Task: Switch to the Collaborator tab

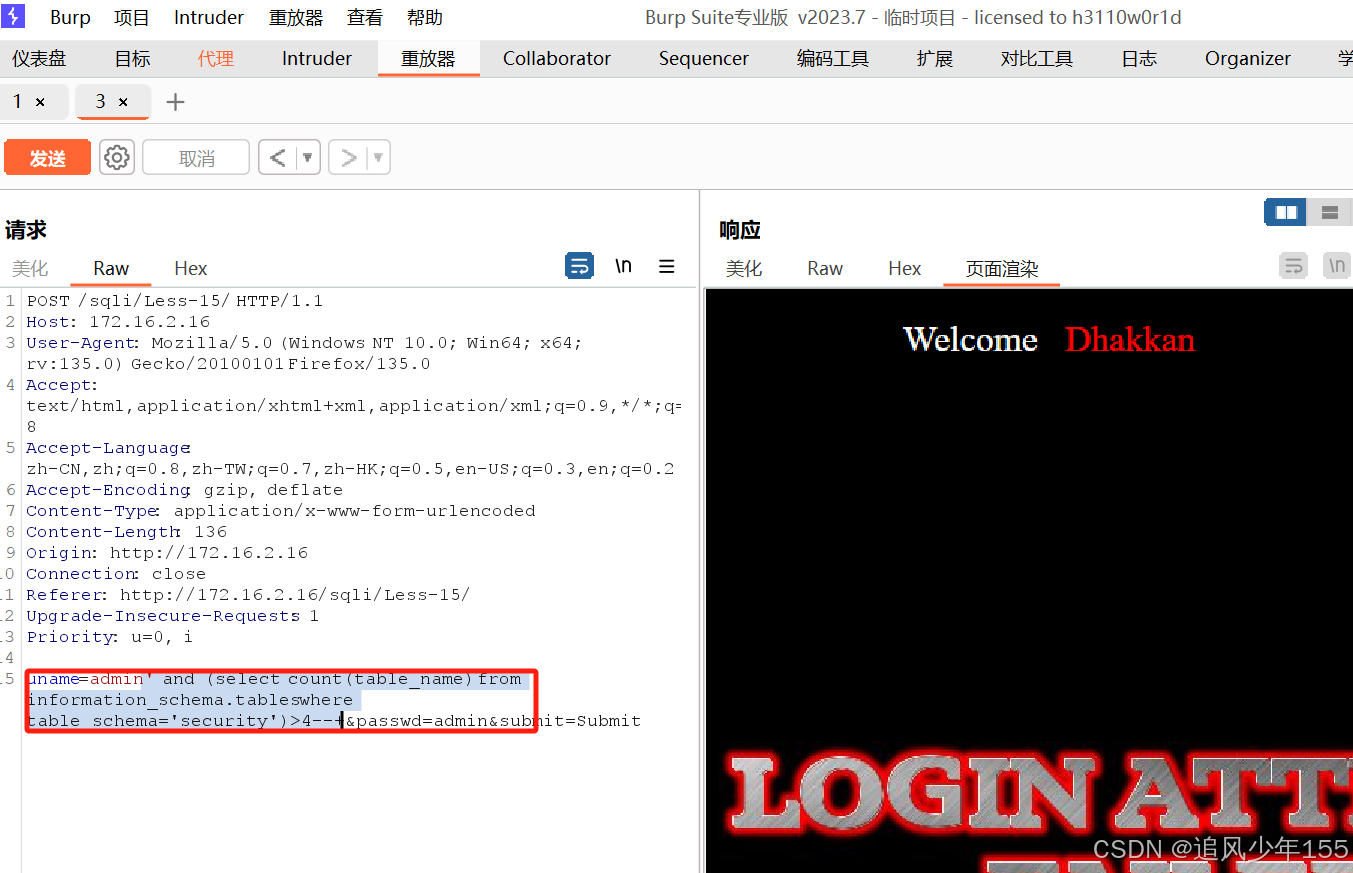Action: tap(557, 58)
